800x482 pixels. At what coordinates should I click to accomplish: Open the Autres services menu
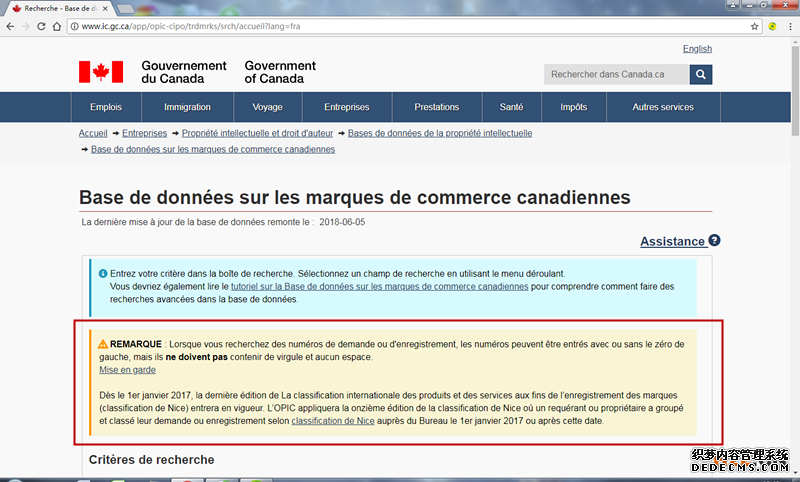click(662, 107)
